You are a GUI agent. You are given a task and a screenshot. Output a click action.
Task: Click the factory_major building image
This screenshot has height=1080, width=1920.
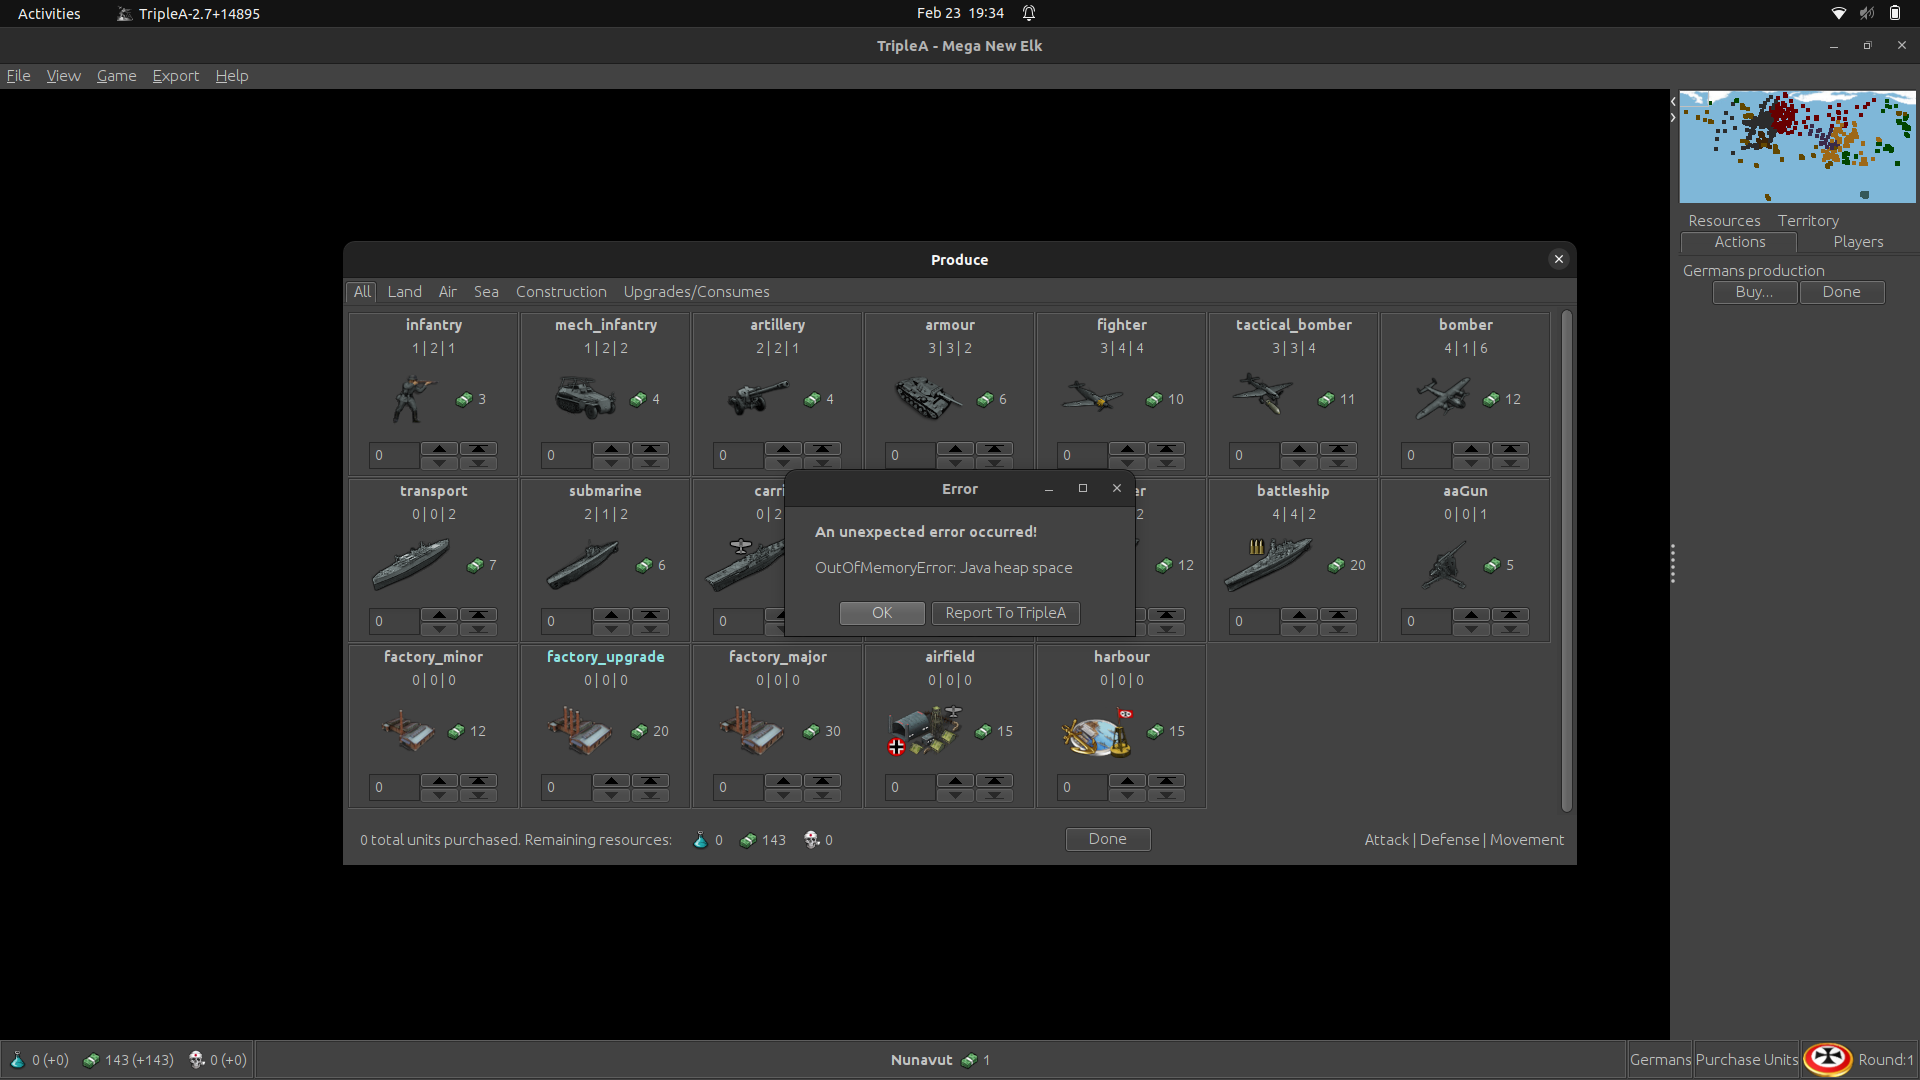coord(753,731)
